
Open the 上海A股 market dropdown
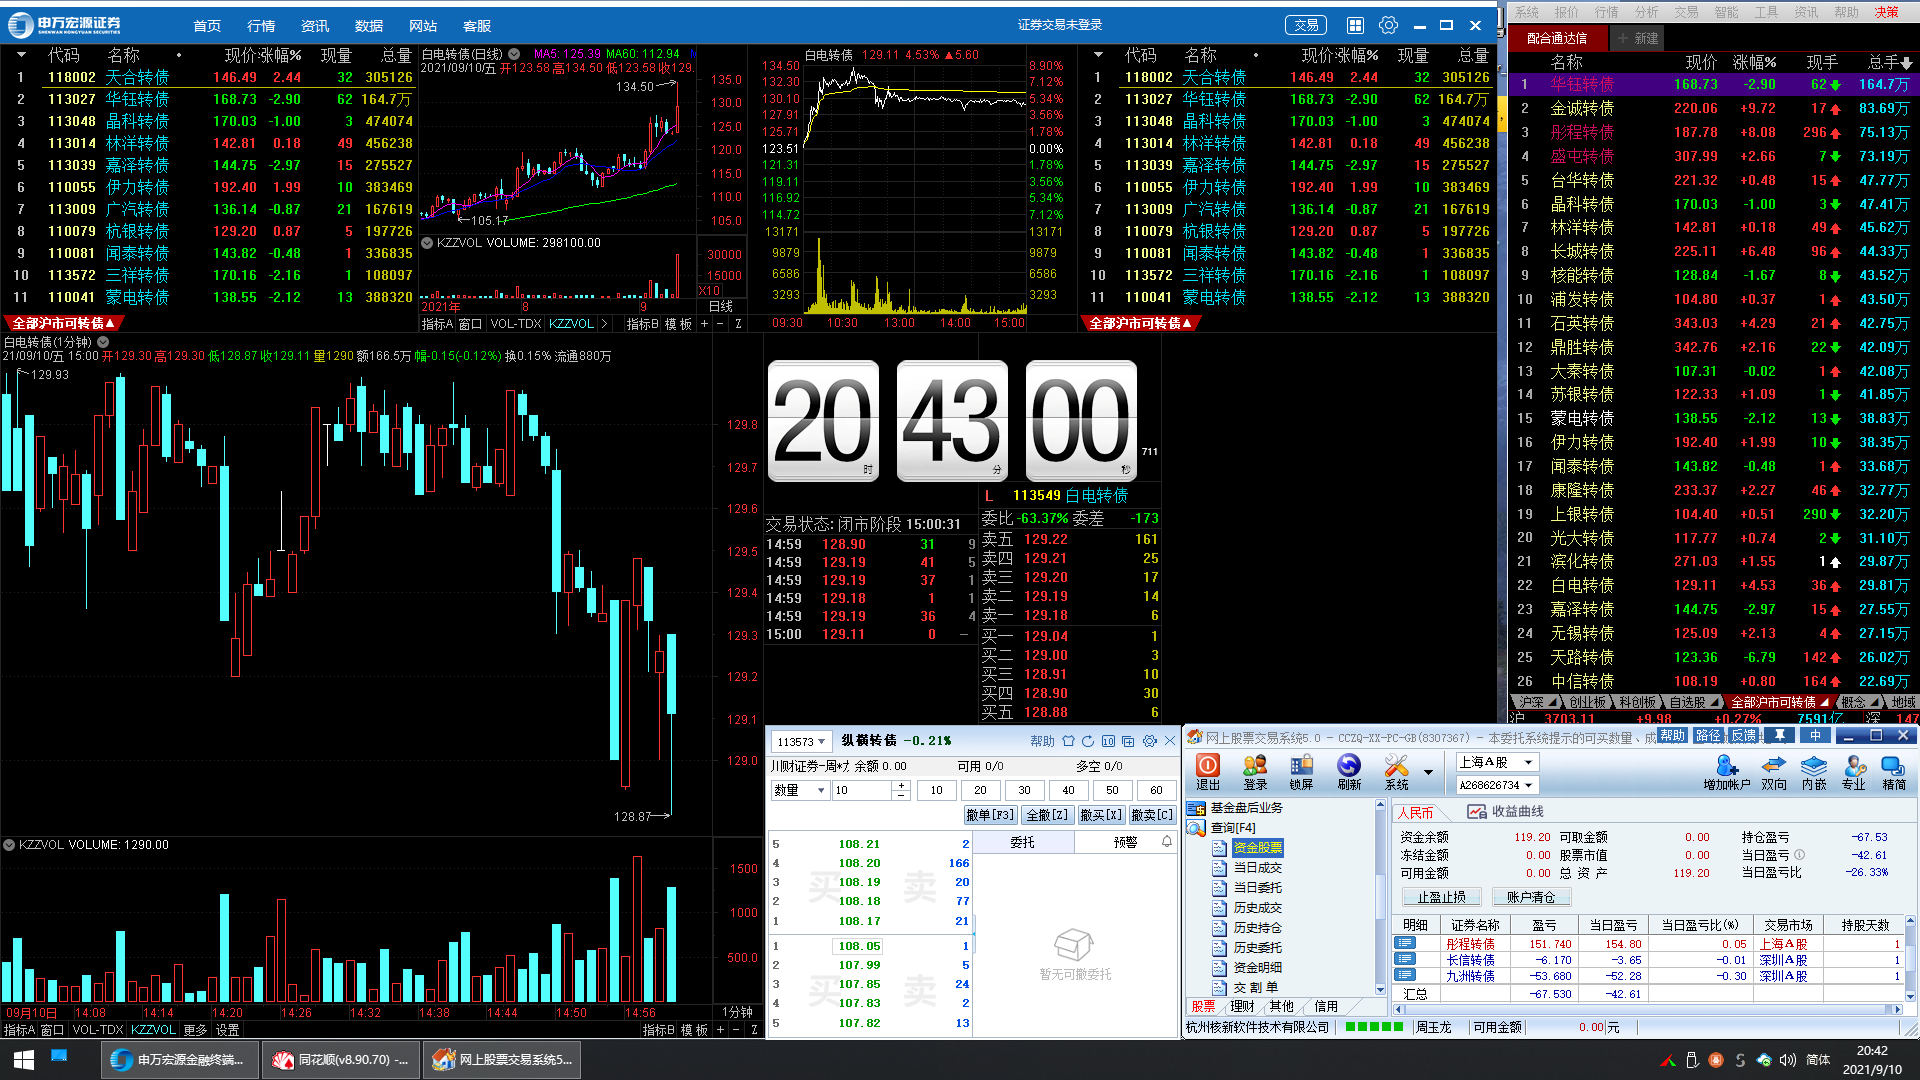pyautogui.click(x=1496, y=762)
